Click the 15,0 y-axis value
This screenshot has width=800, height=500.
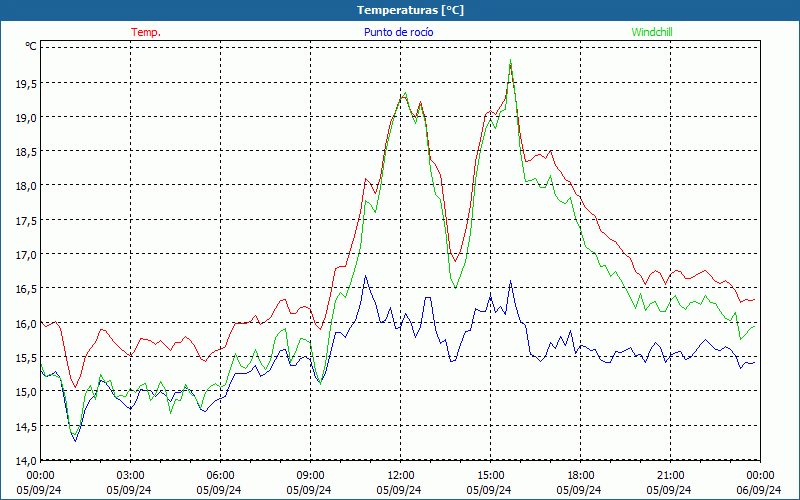[27, 392]
